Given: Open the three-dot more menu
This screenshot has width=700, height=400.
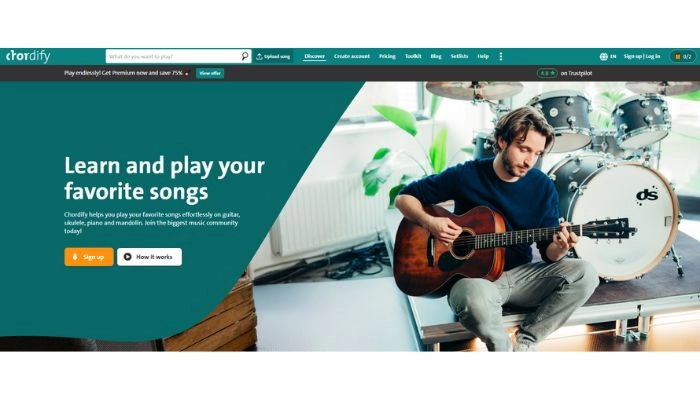Looking at the screenshot, I should click(x=501, y=56).
